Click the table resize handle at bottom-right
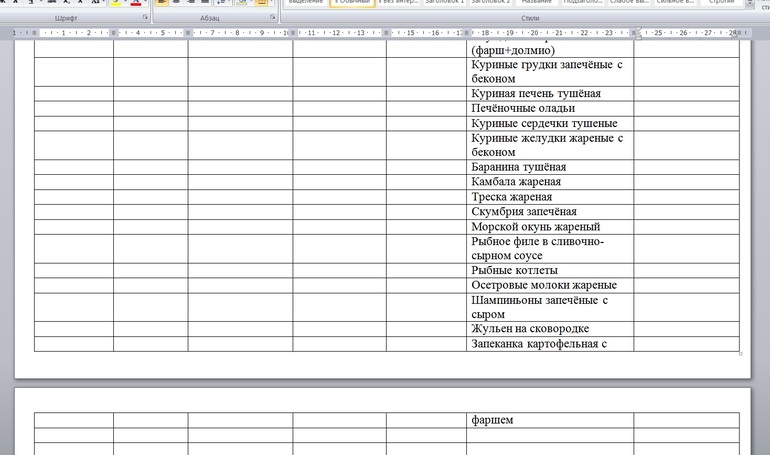This screenshot has height=455, width=770. pyautogui.click(x=741, y=354)
